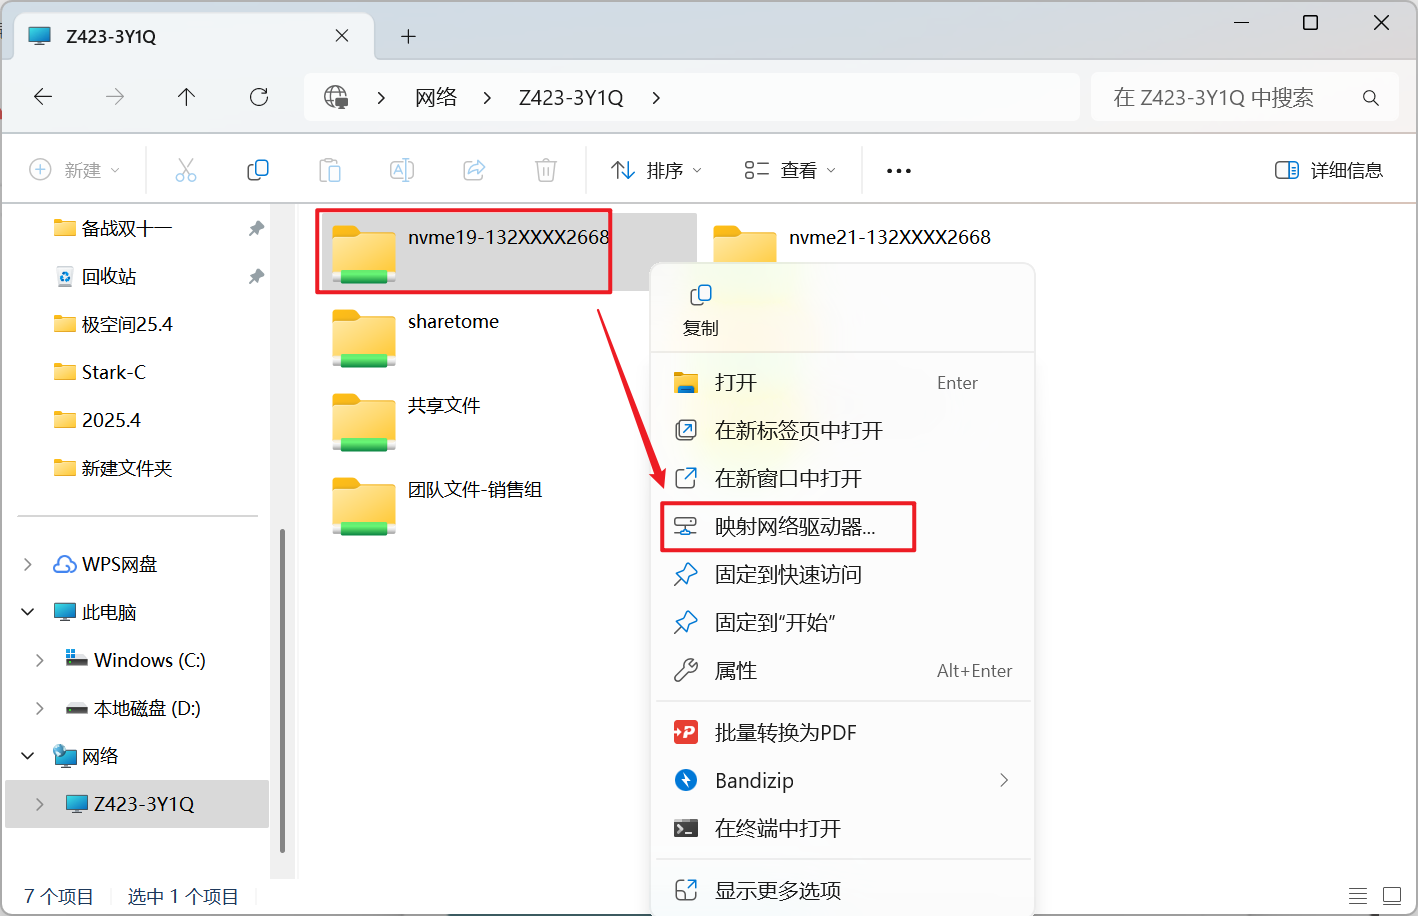
Task: Open the 排序 sort dropdown
Action: pos(656,170)
